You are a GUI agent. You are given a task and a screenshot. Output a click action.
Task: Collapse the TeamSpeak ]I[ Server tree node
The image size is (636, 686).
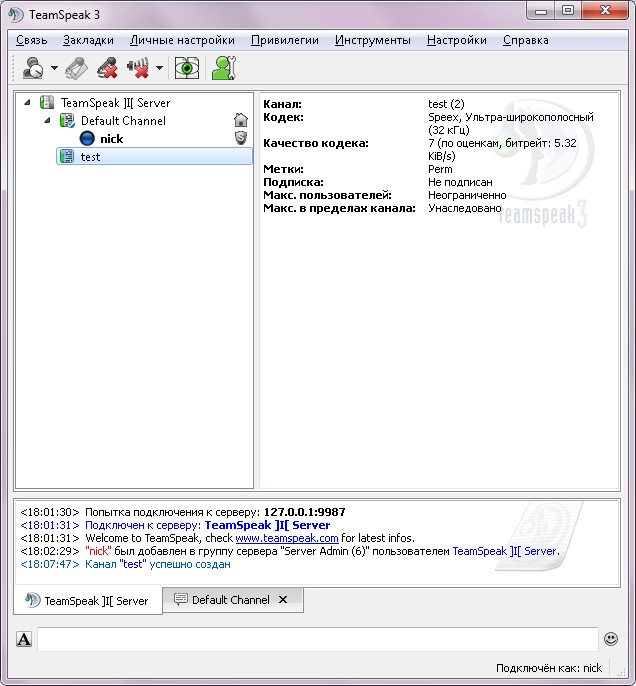pos(28,103)
